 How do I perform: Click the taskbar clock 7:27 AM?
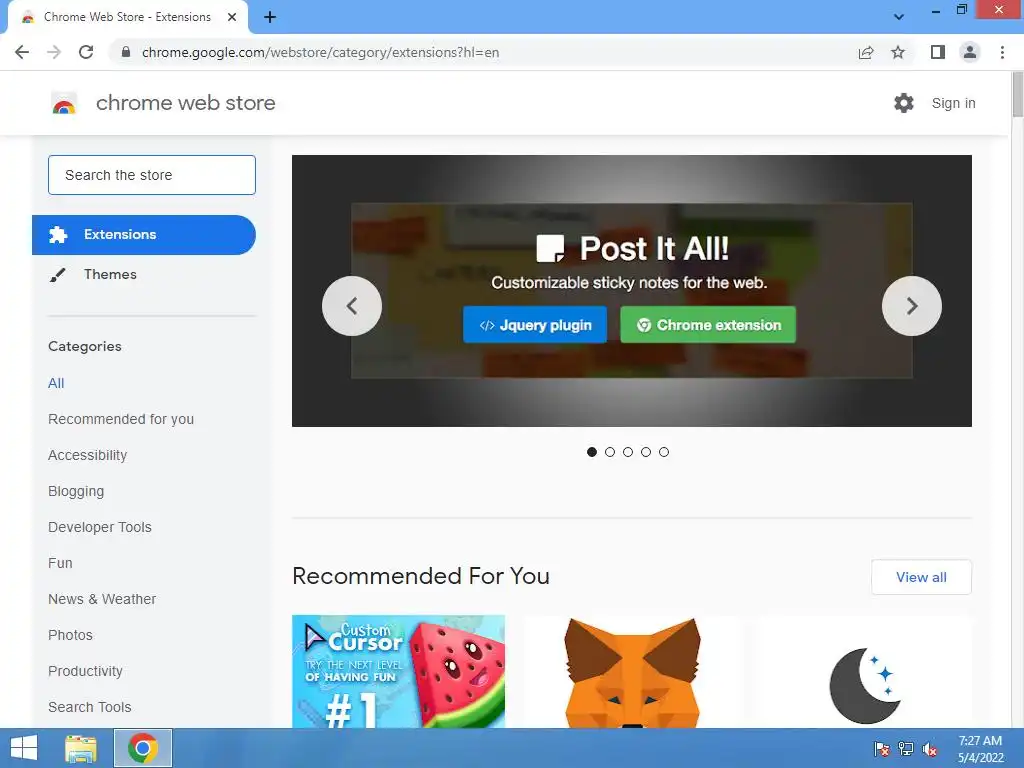pos(980,741)
